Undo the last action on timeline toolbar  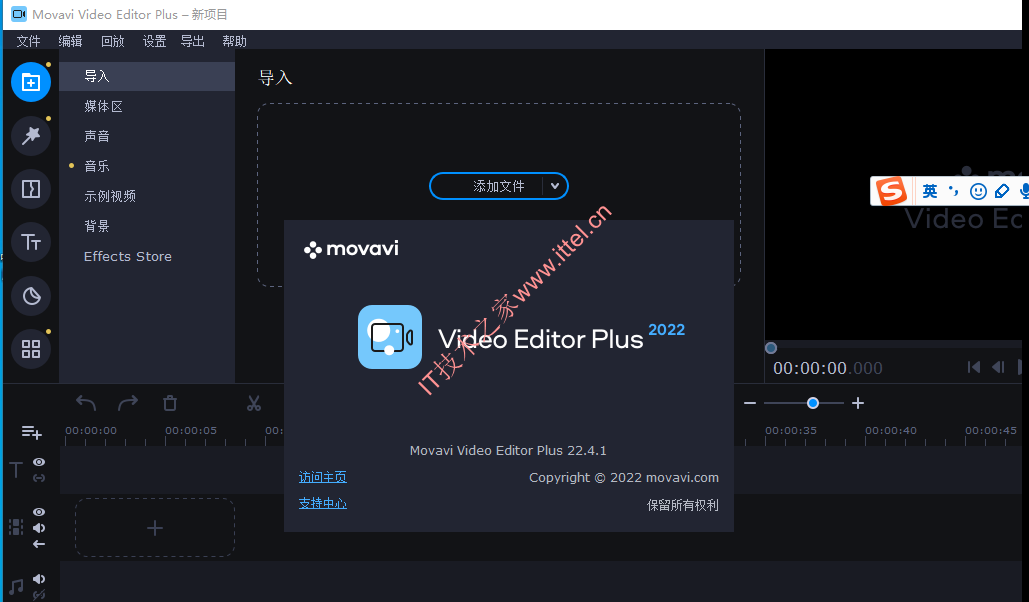coord(86,403)
